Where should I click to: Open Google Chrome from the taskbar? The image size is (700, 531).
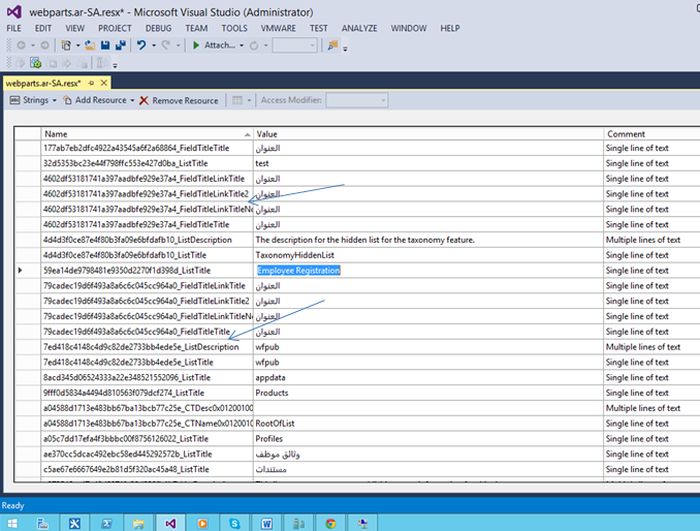tap(331, 522)
